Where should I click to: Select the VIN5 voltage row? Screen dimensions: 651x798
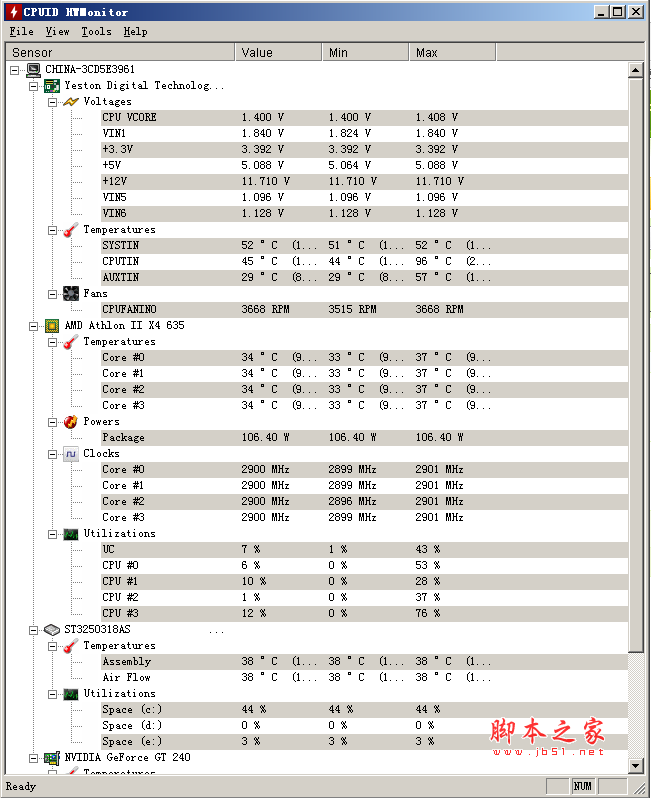point(364,197)
